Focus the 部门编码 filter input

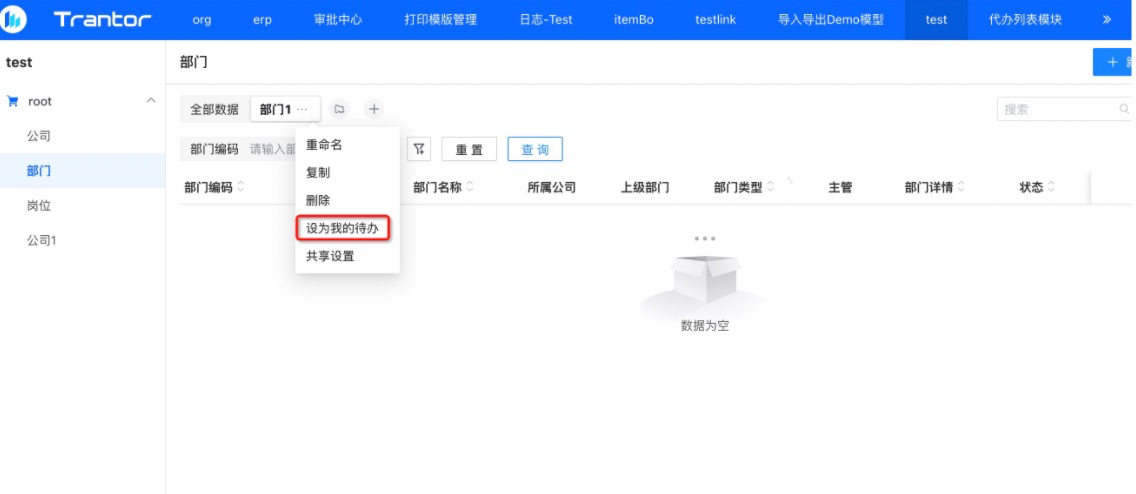[x=272, y=149]
